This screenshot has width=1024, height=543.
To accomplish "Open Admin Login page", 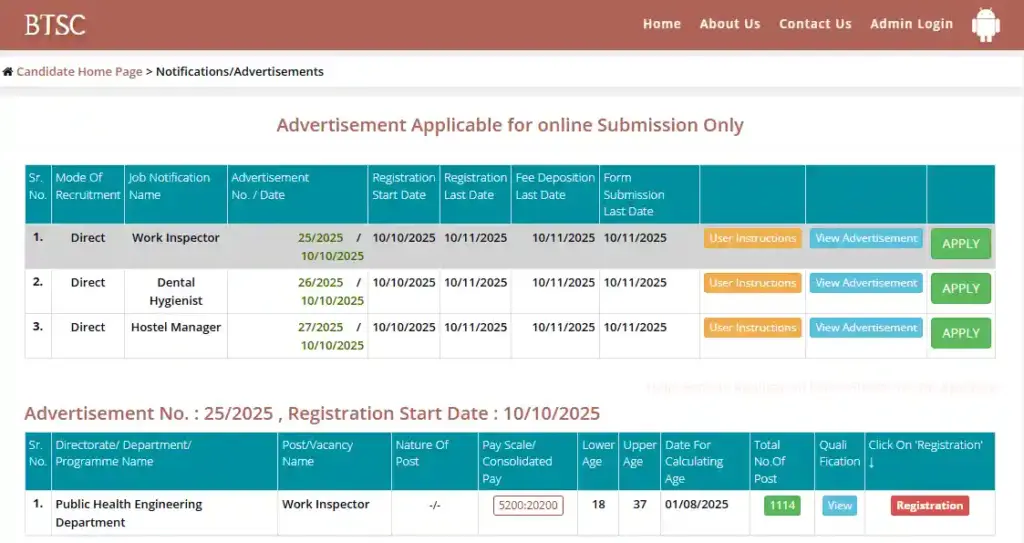I will pyautogui.click(x=911, y=24).
